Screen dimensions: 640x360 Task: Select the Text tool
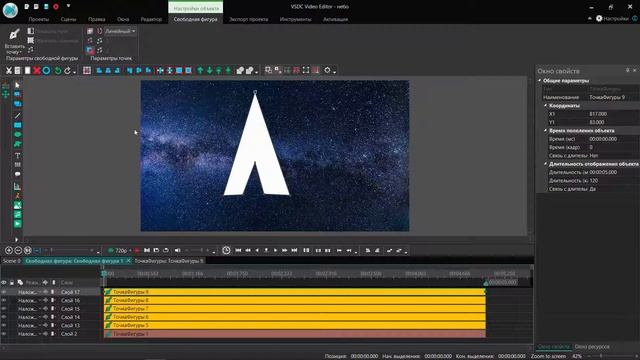17,156
